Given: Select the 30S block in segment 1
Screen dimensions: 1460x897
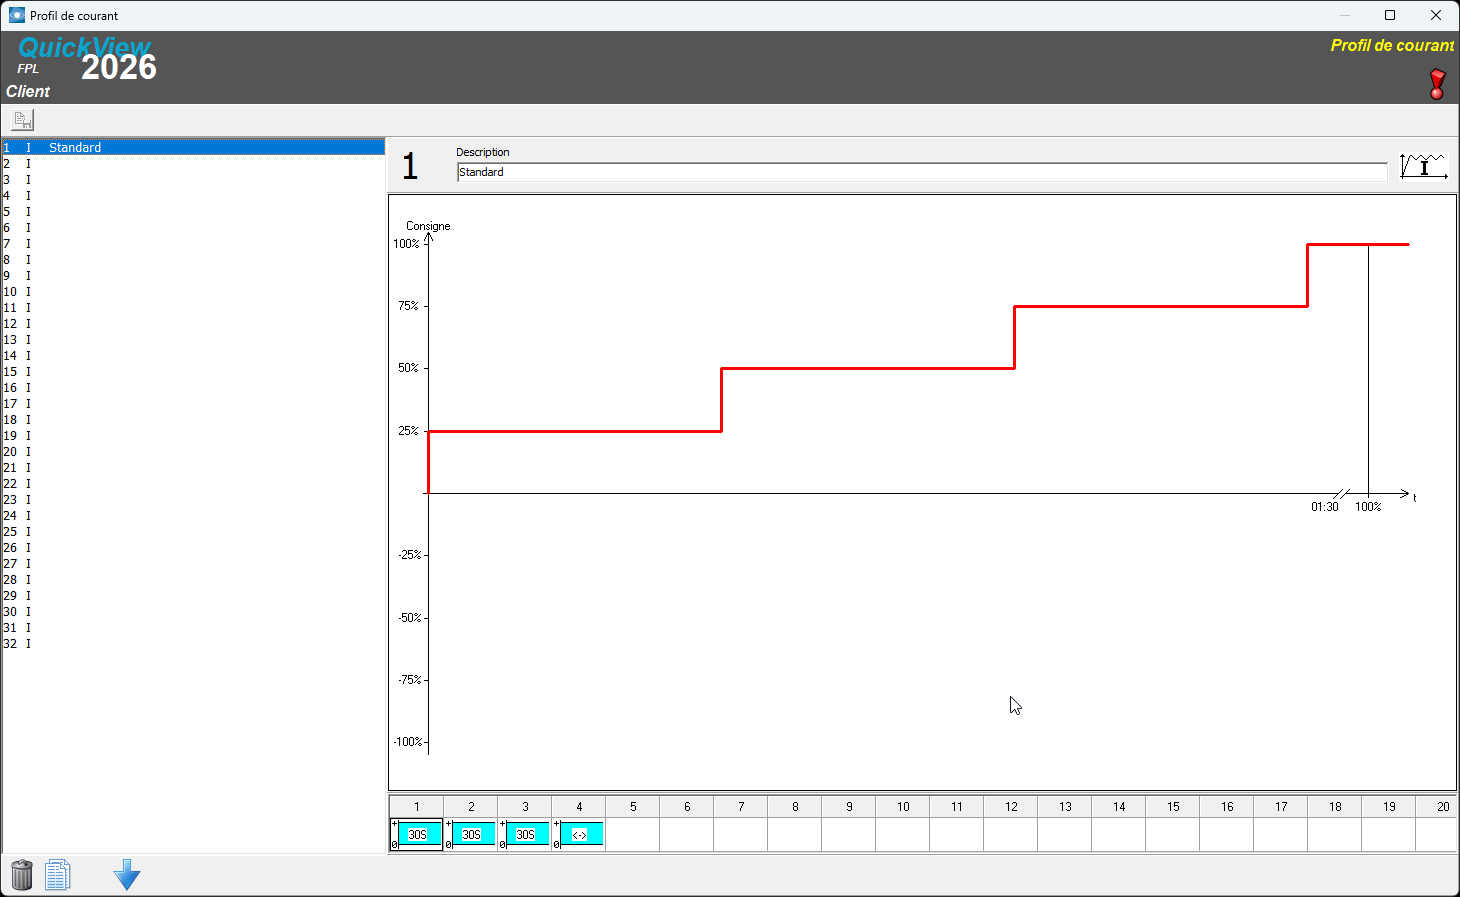Looking at the screenshot, I should [417, 834].
